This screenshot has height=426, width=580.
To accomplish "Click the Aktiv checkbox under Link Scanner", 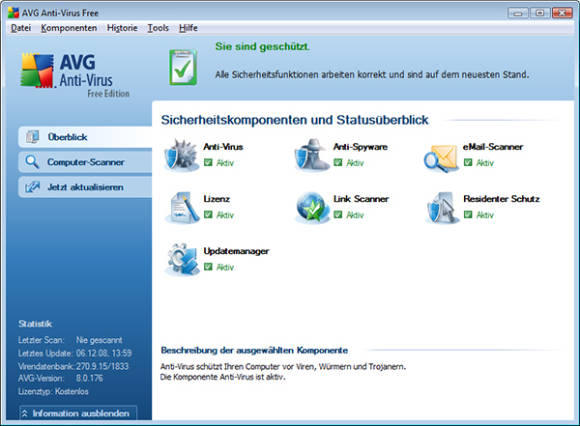I will point(338,214).
